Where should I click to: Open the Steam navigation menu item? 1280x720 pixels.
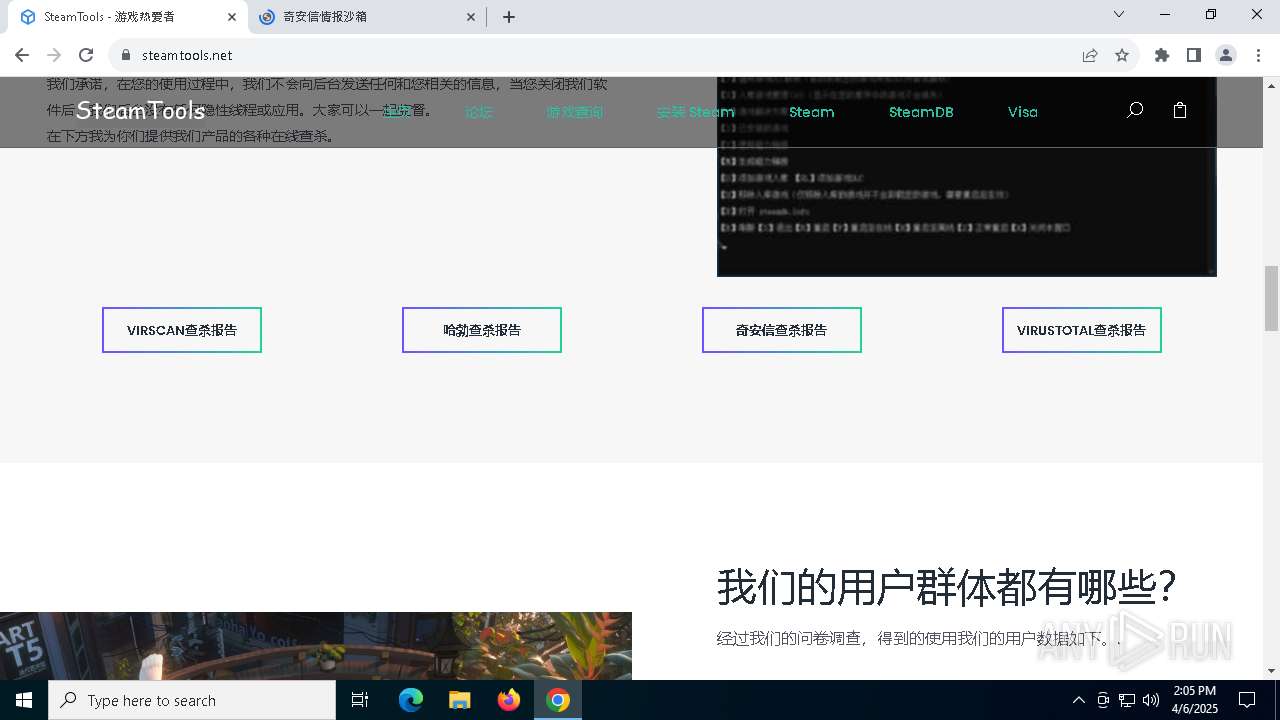811,112
